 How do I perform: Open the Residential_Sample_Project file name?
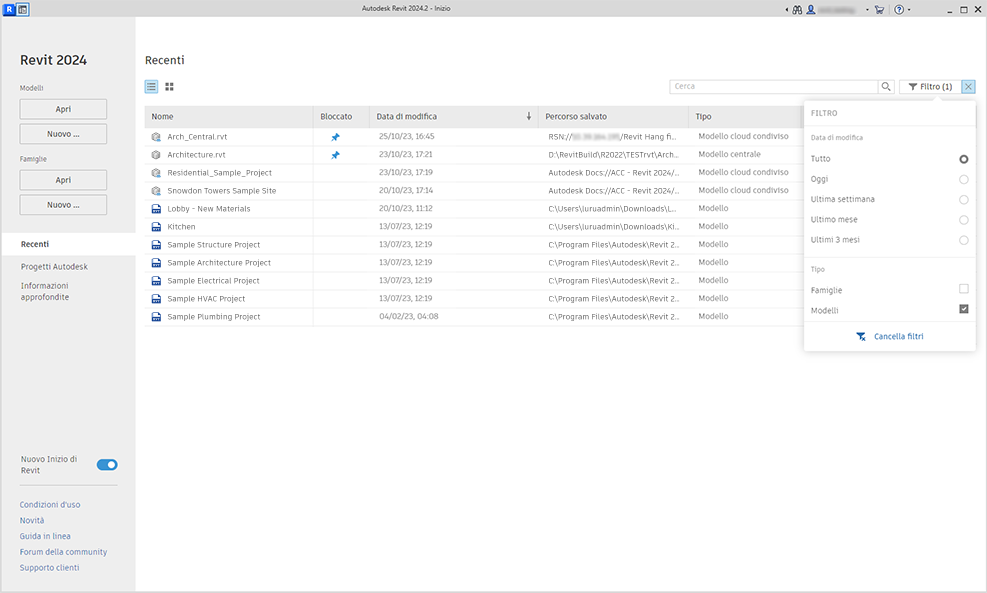219,172
